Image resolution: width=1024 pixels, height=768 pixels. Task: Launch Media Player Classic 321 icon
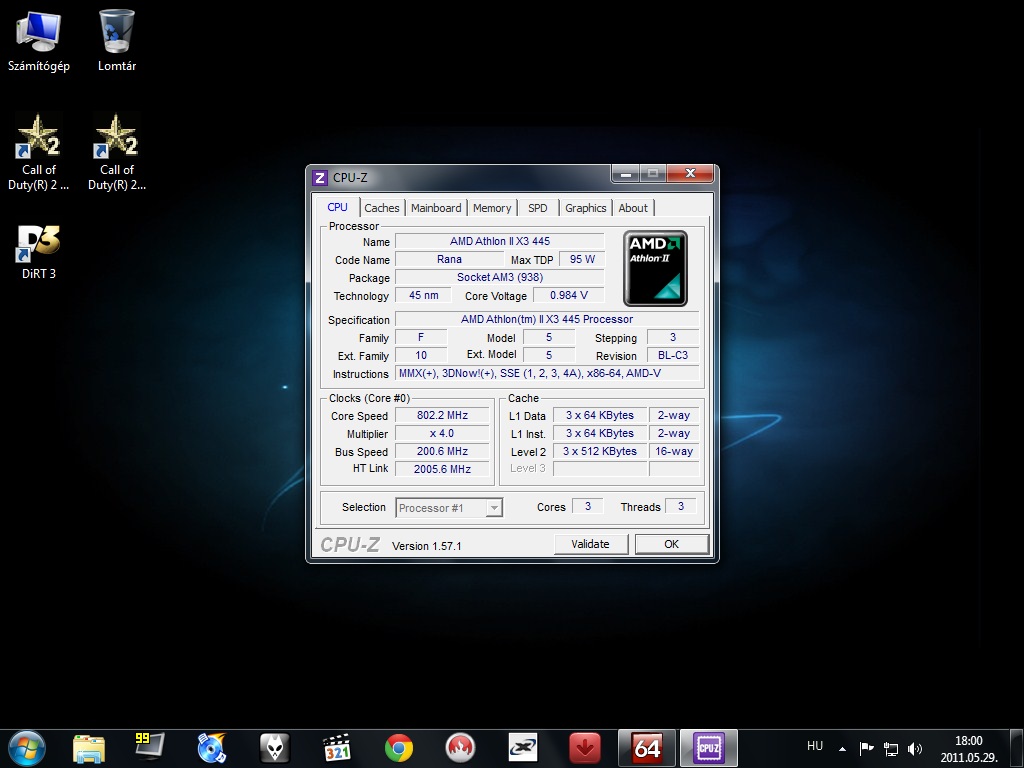click(337, 748)
